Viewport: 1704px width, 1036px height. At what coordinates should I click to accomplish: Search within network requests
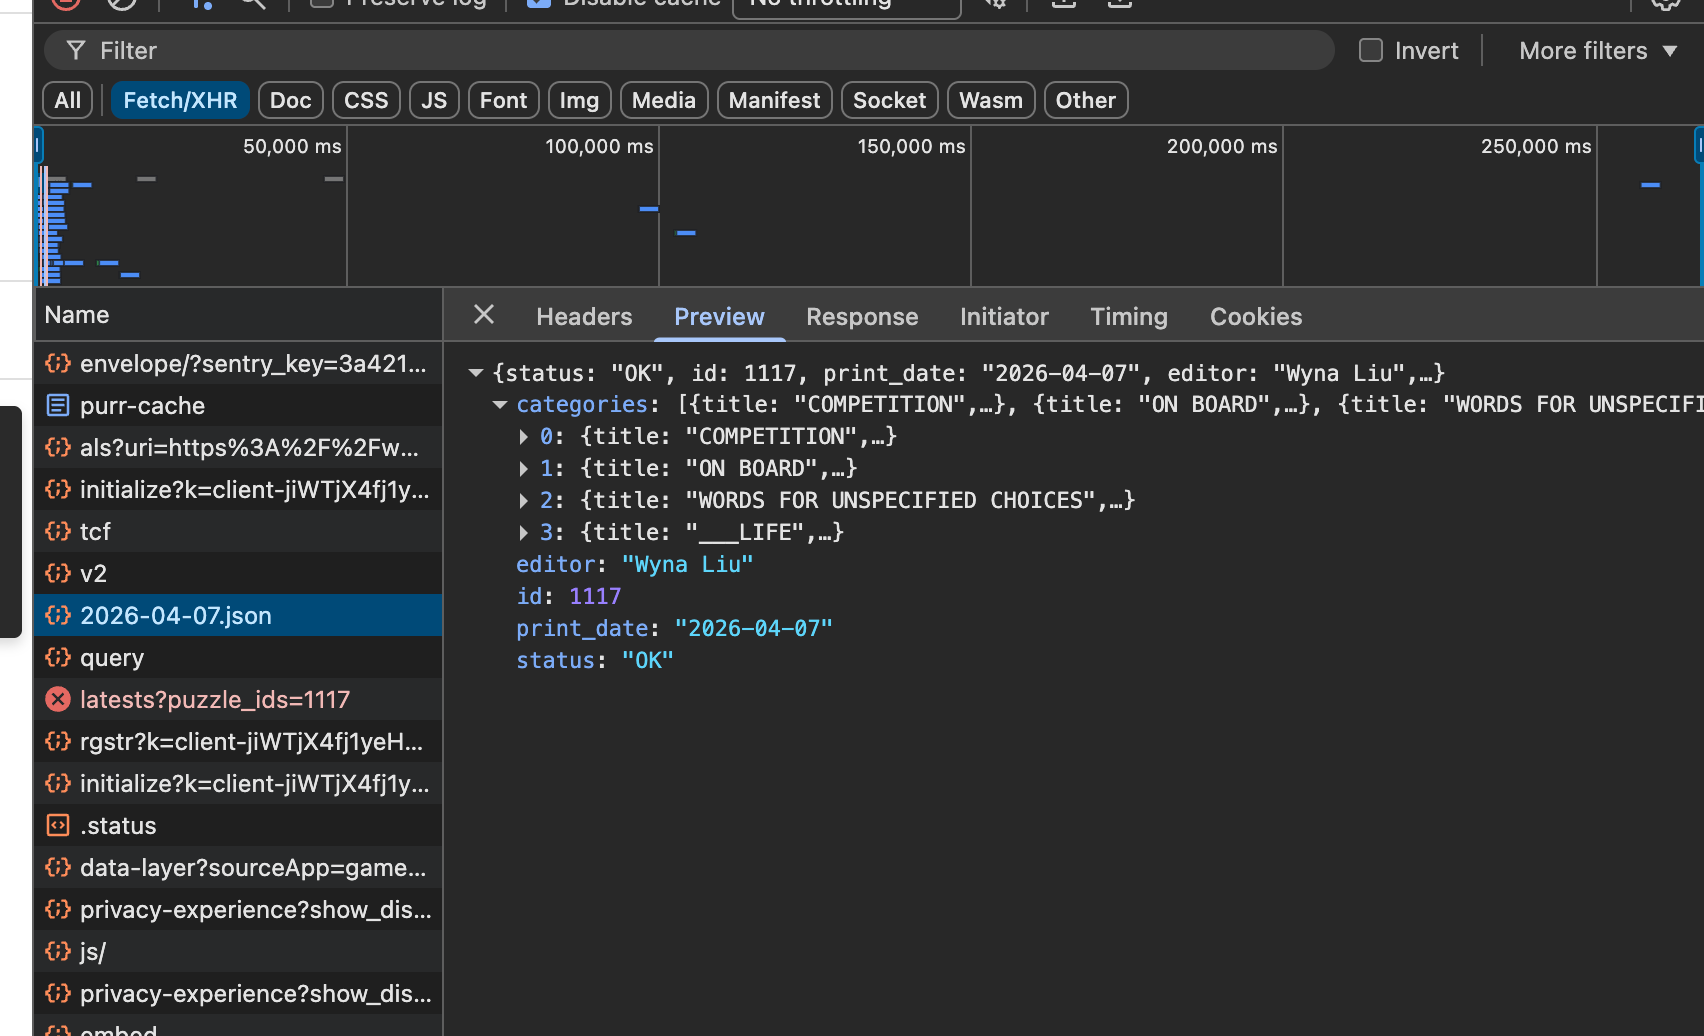pyautogui.click(x=251, y=4)
